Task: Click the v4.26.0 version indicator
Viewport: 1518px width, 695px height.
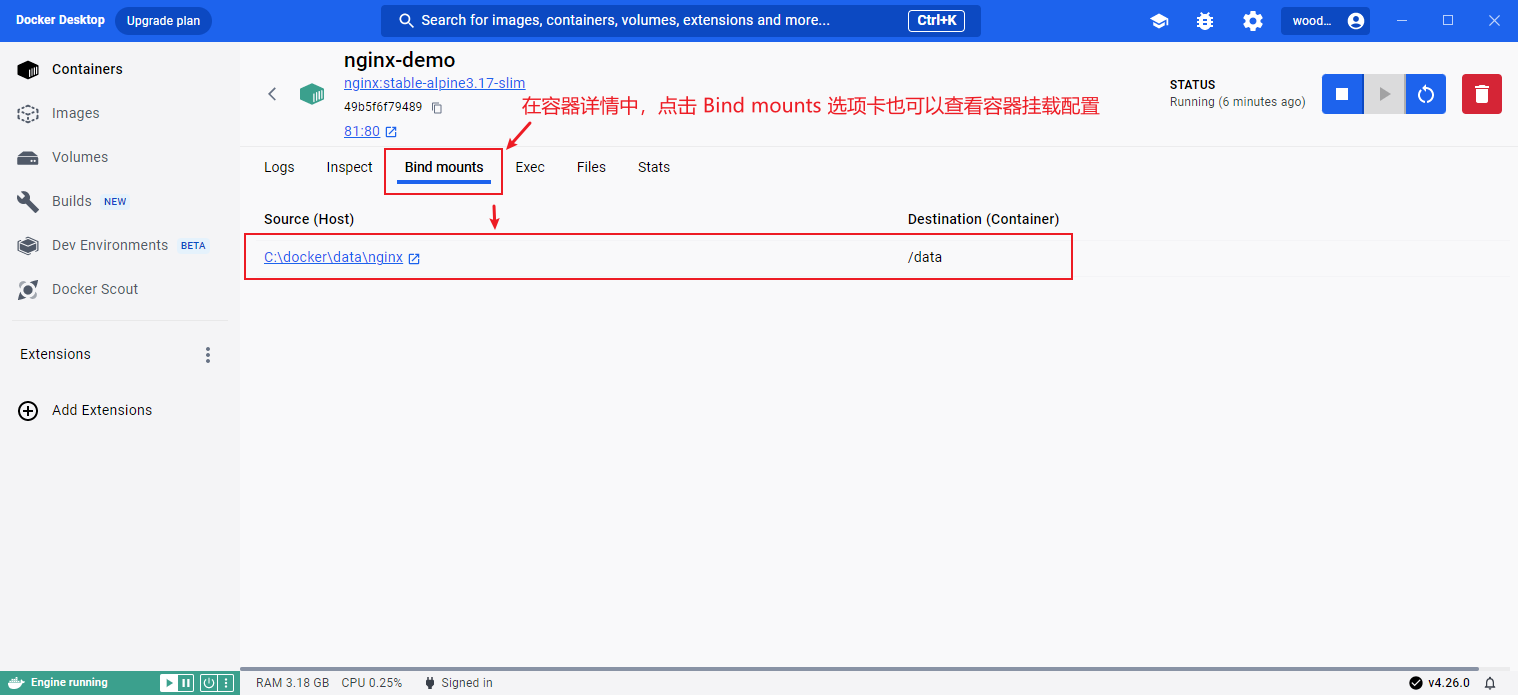Action: tap(1439, 683)
